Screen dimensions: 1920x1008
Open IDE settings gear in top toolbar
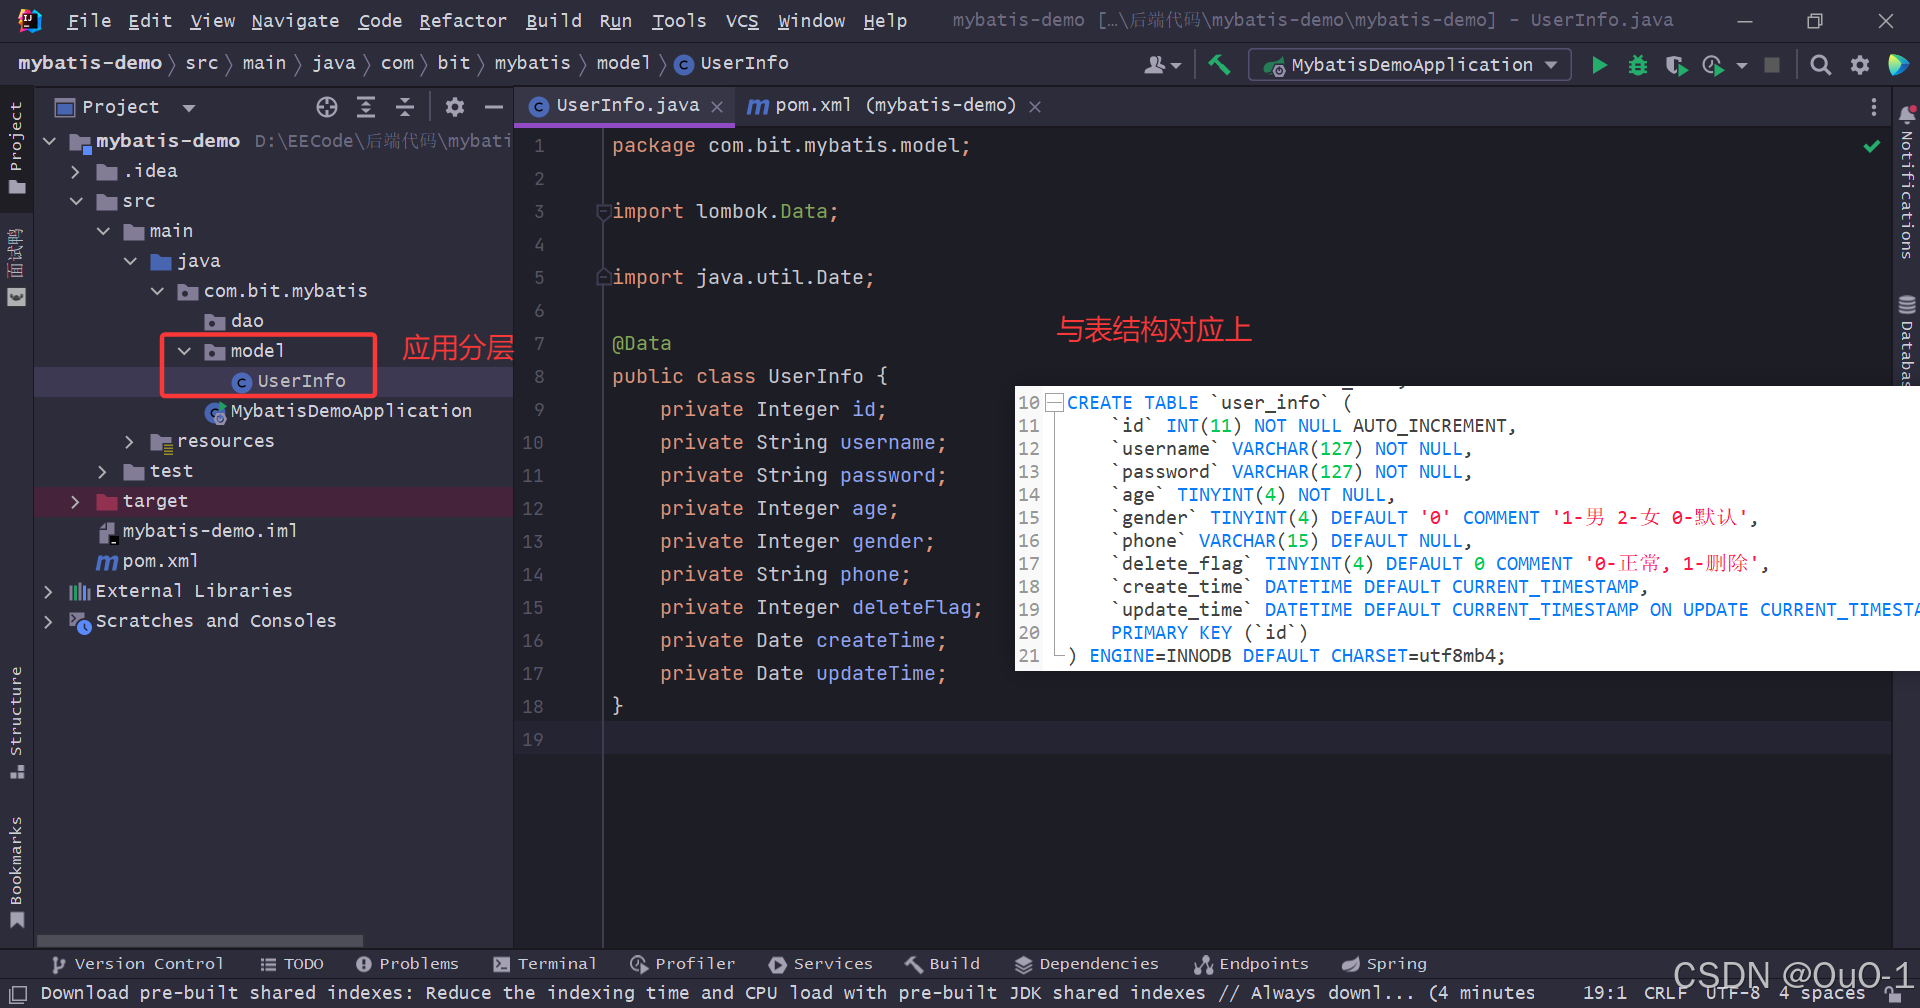point(1860,65)
